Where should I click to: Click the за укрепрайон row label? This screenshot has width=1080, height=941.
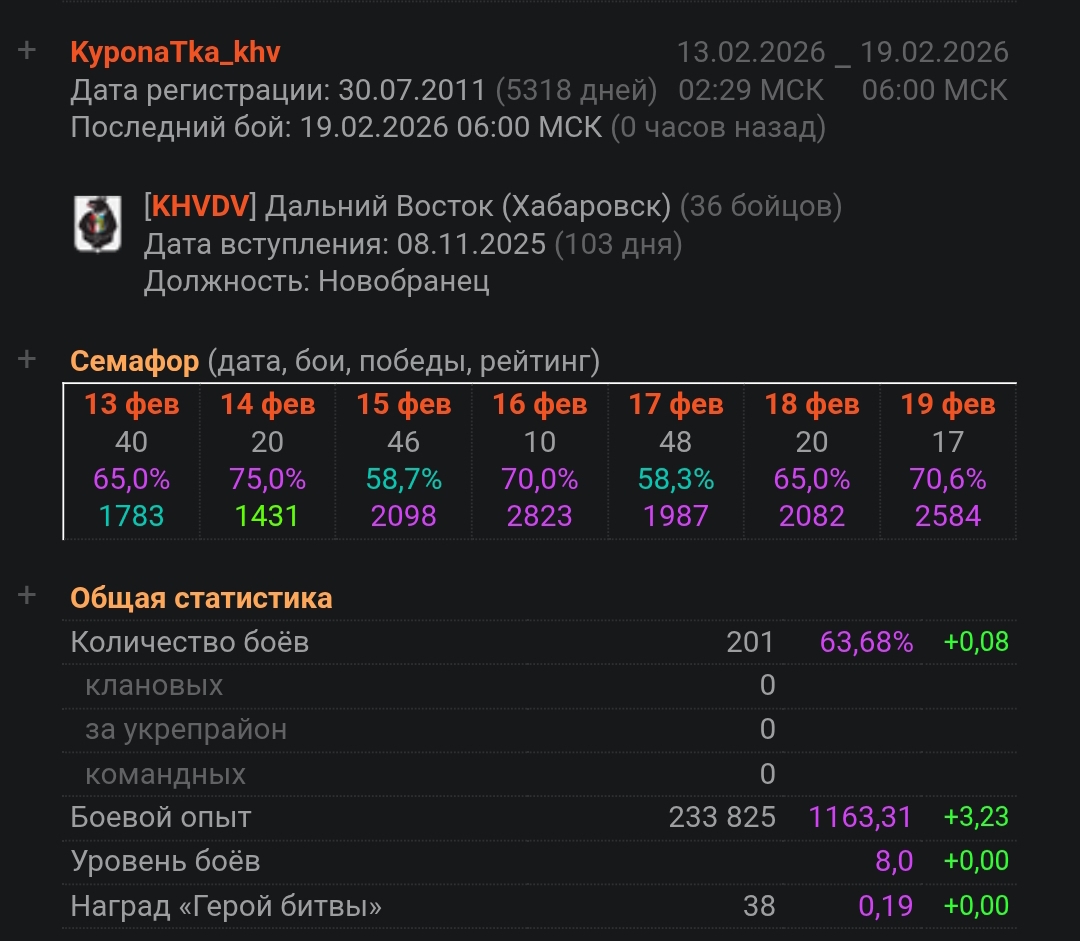[x=186, y=730]
